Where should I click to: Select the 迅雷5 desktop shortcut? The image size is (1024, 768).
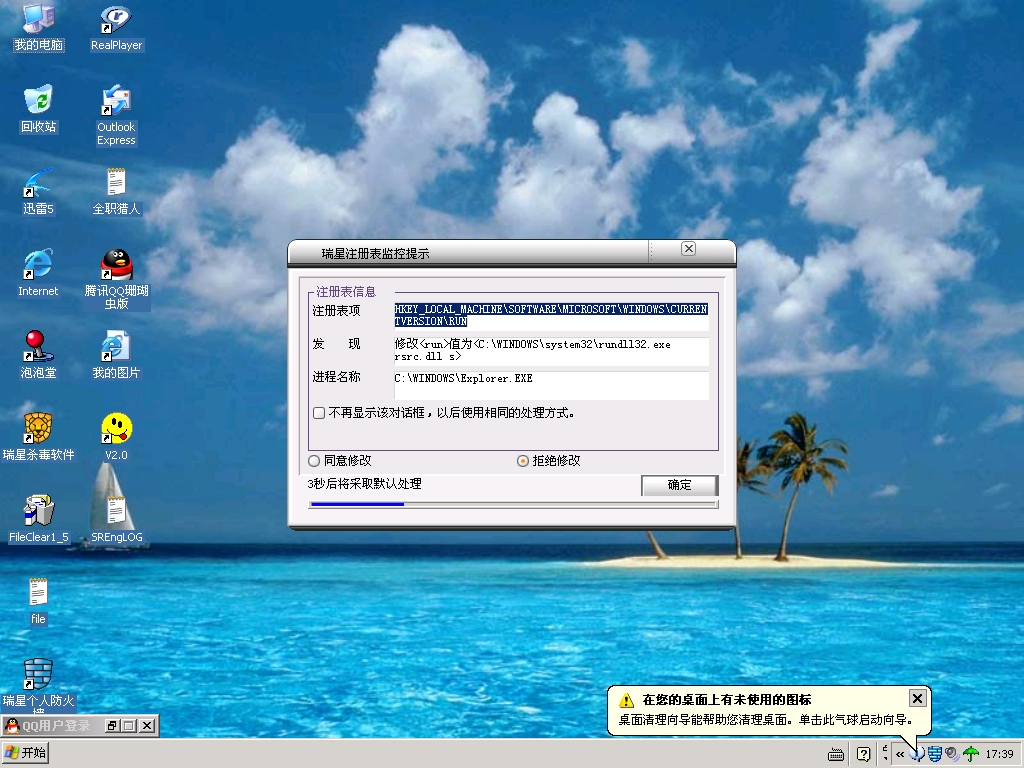pos(39,191)
